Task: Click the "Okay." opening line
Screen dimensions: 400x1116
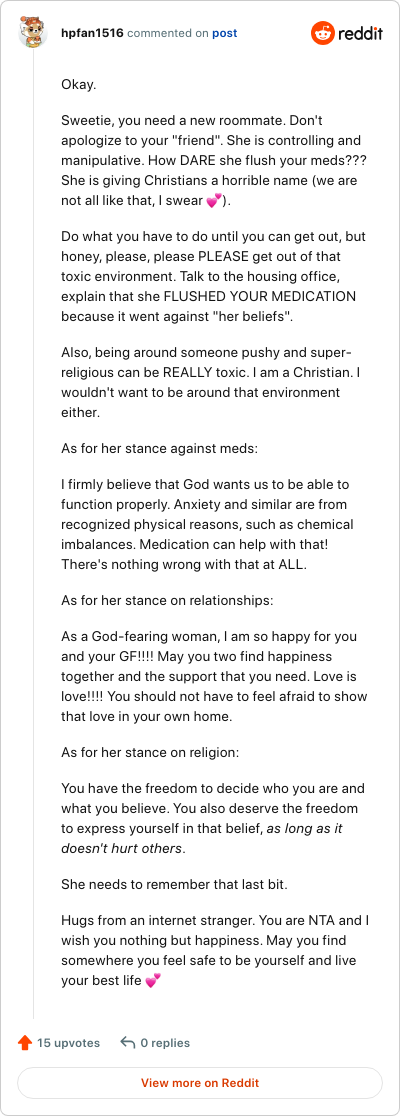Action: click(x=78, y=85)
